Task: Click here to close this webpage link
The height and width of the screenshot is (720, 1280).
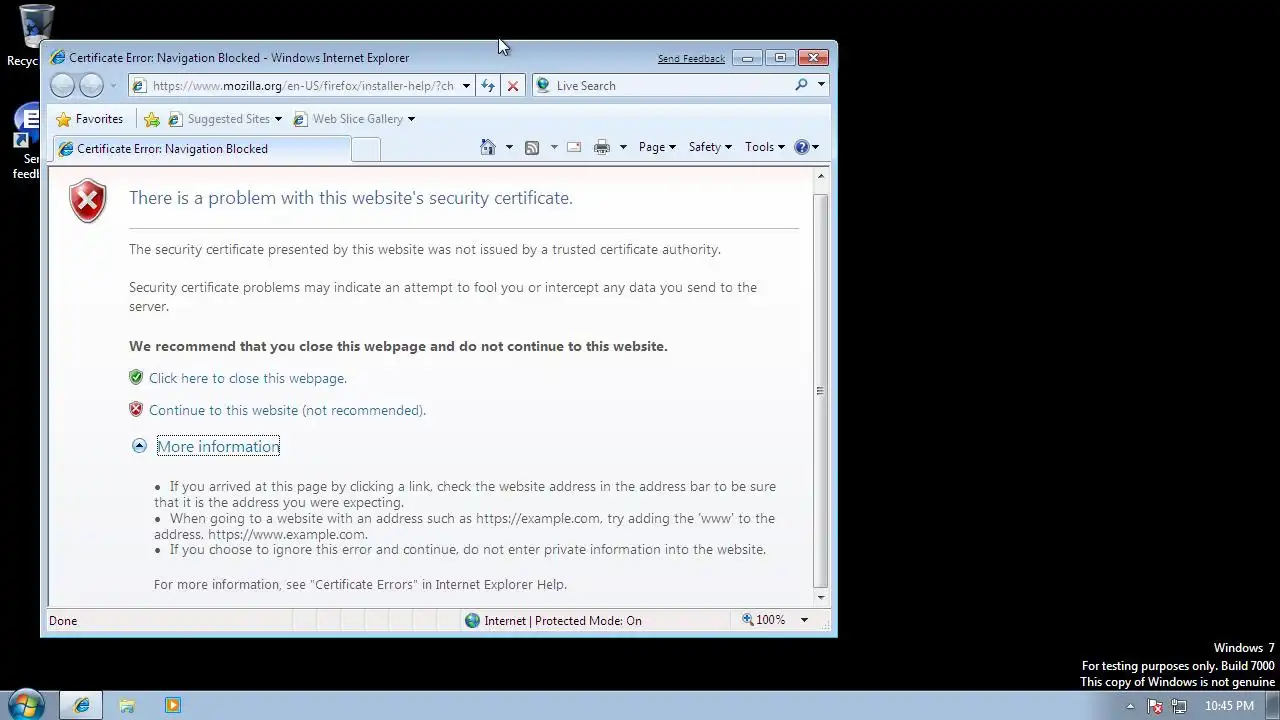Action: coord(248,378)
